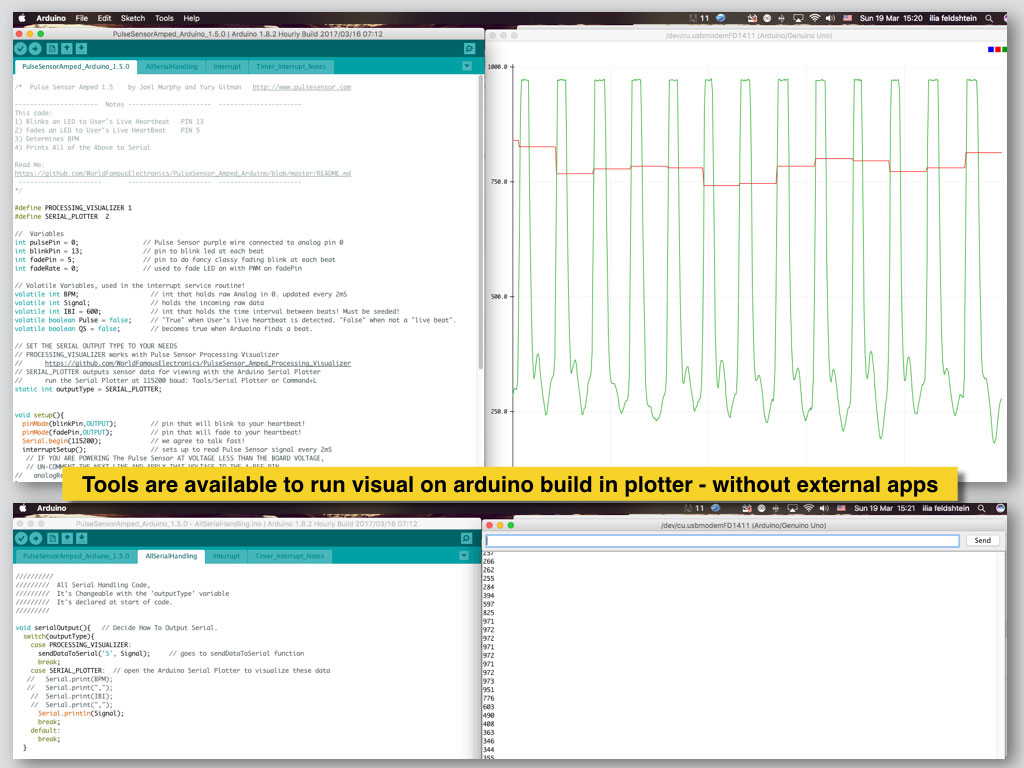Select PulseSensorAmped_Arduino_1.5.0 tab in lower window
Image resolution: width=1024 pixels, height=768 pixels.
(x=76, y=556)
